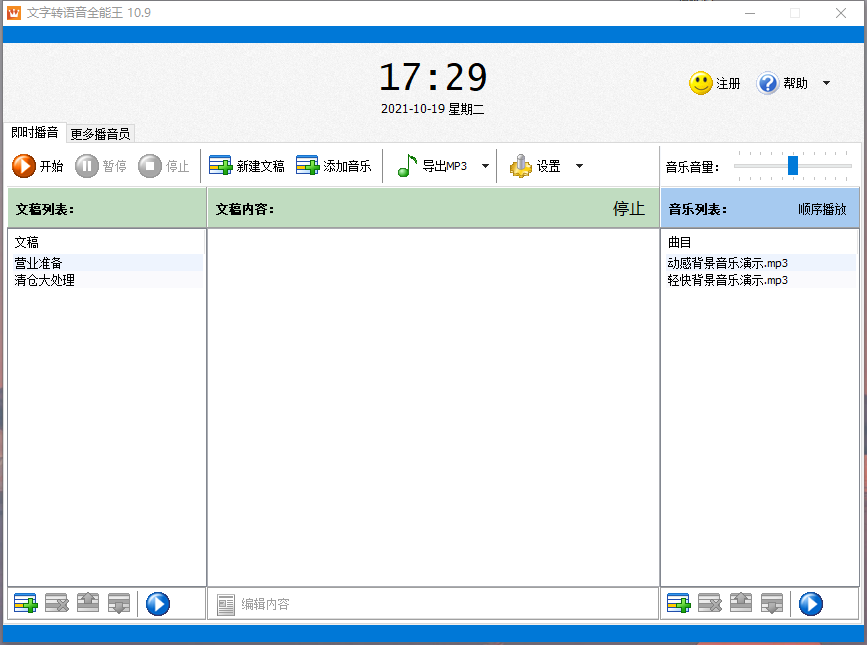Click the 注册 smiley register icon
This screenshot has height=645, width=867.
click(701, 83)
